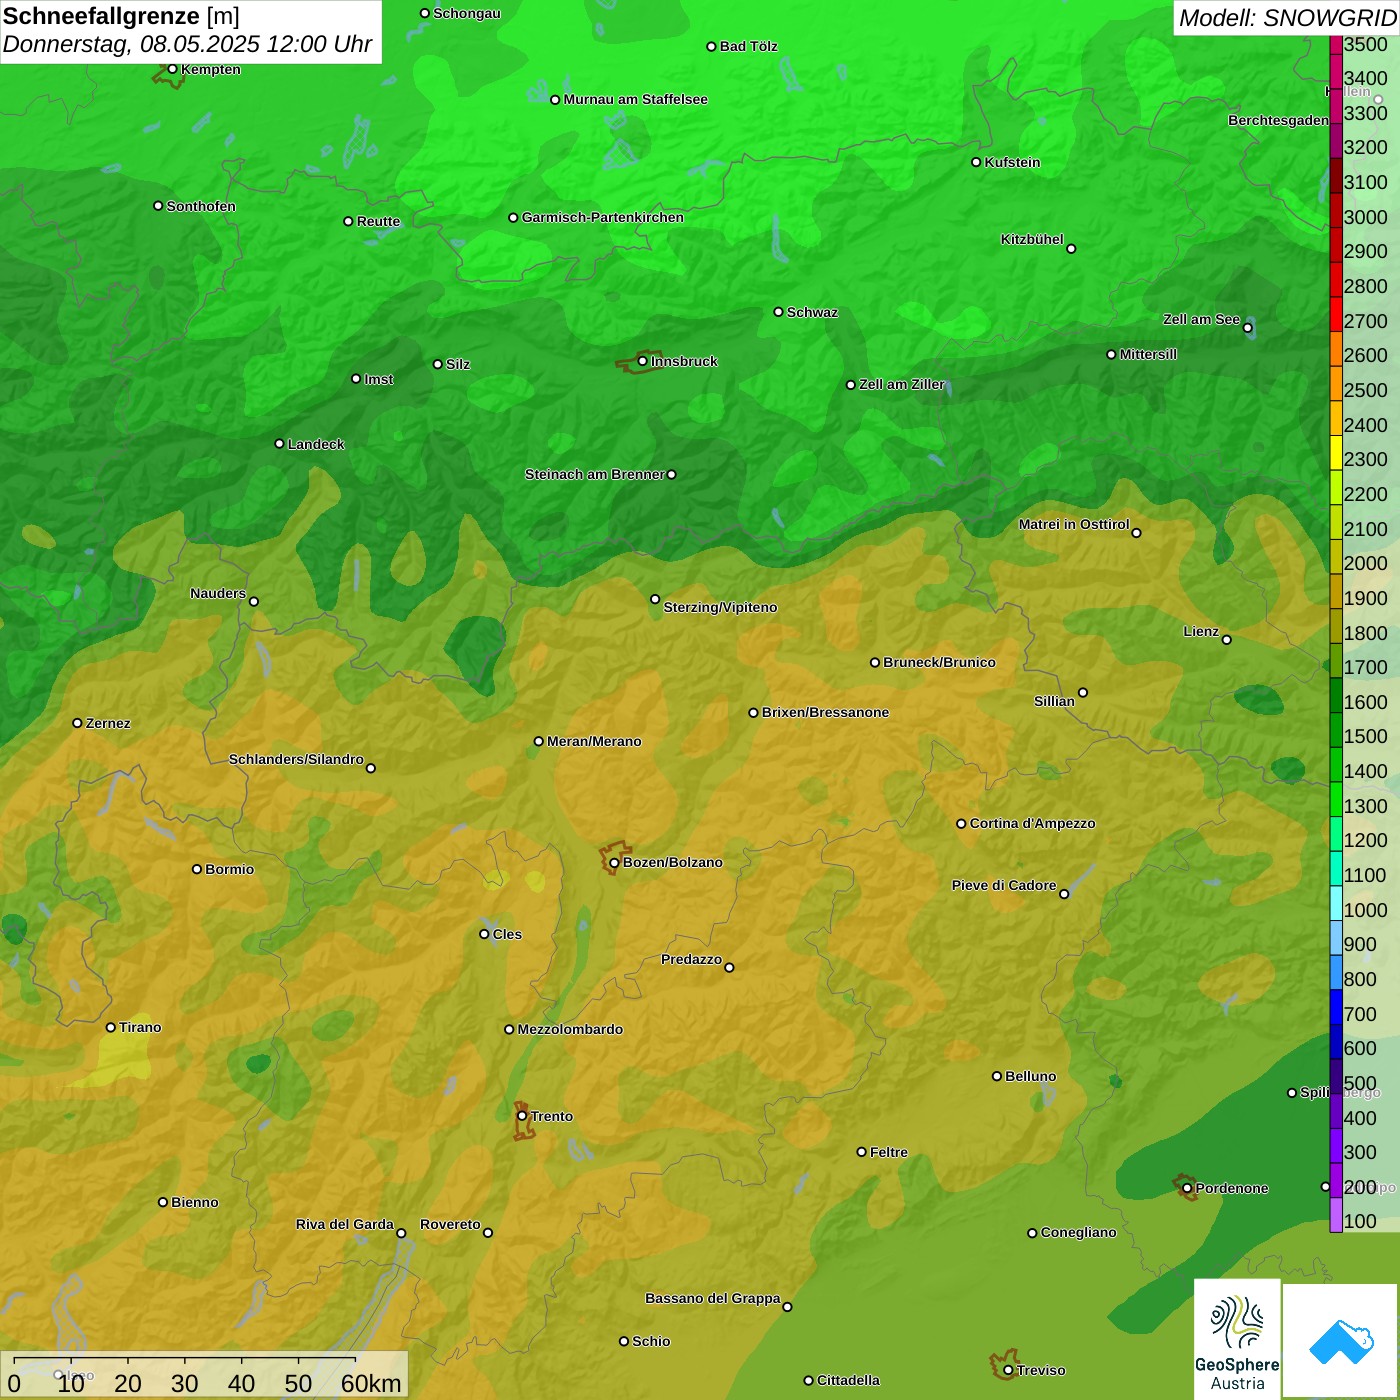Click the violet 100 legend color swatch
Screen dimensions: 1400x1400
click(1336, 1215)
